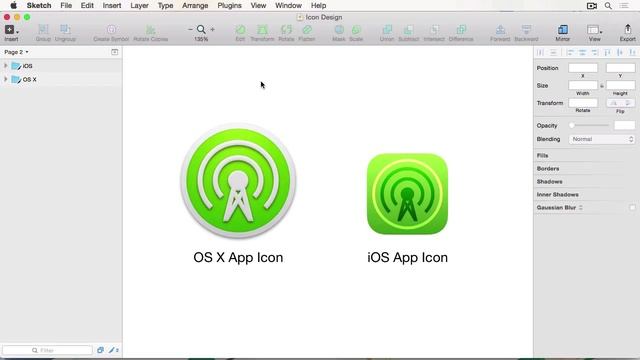The image size is (640, 360).
Task: Click the Scale toolbar icon
Action: [356, 29]
